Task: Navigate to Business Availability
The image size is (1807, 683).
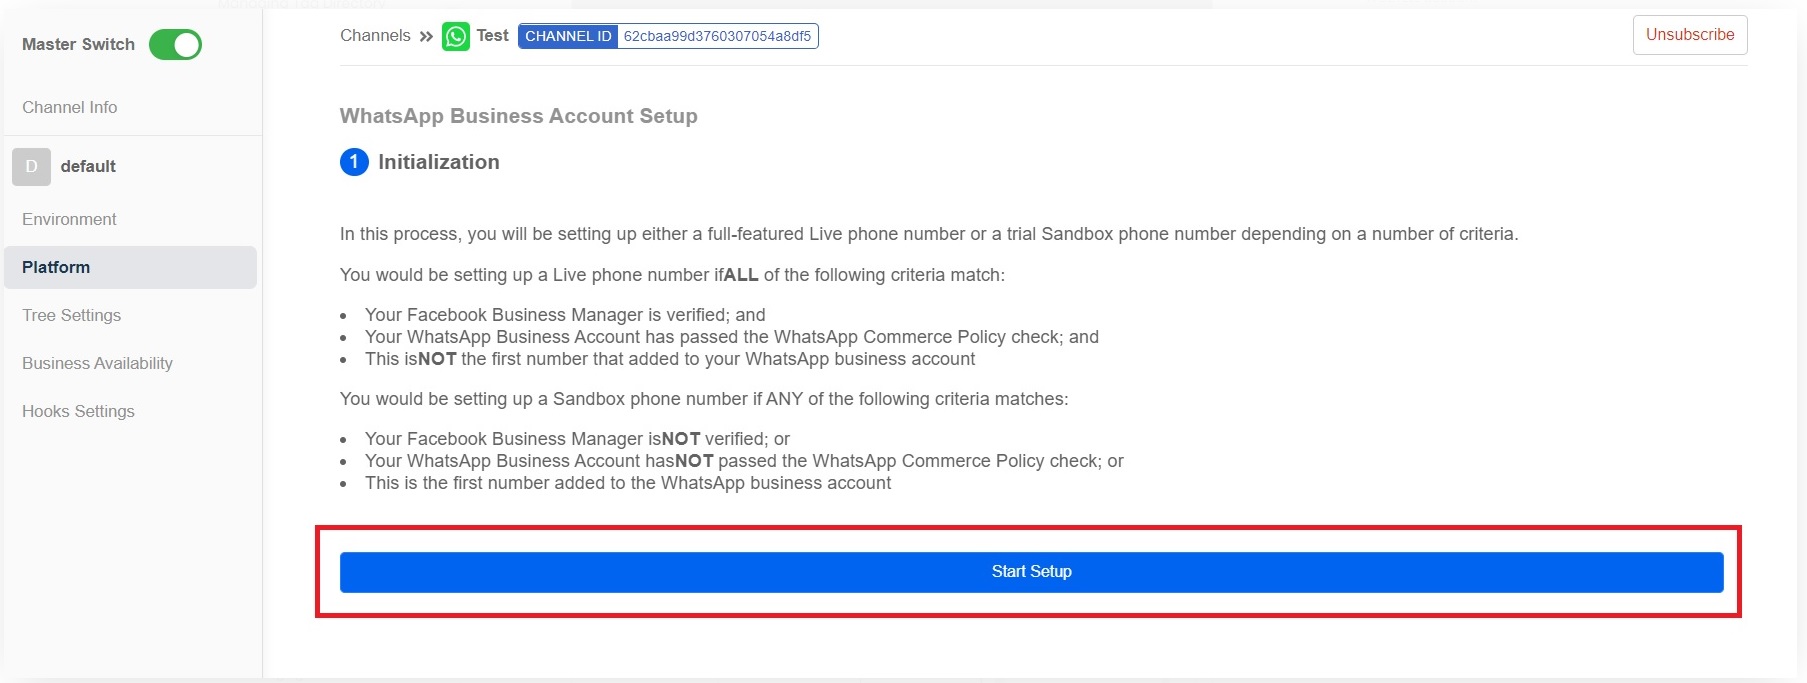Action: coord(97,363)
